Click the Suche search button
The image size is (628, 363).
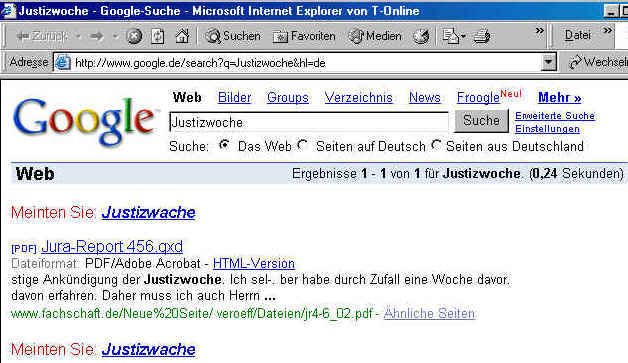481,121
